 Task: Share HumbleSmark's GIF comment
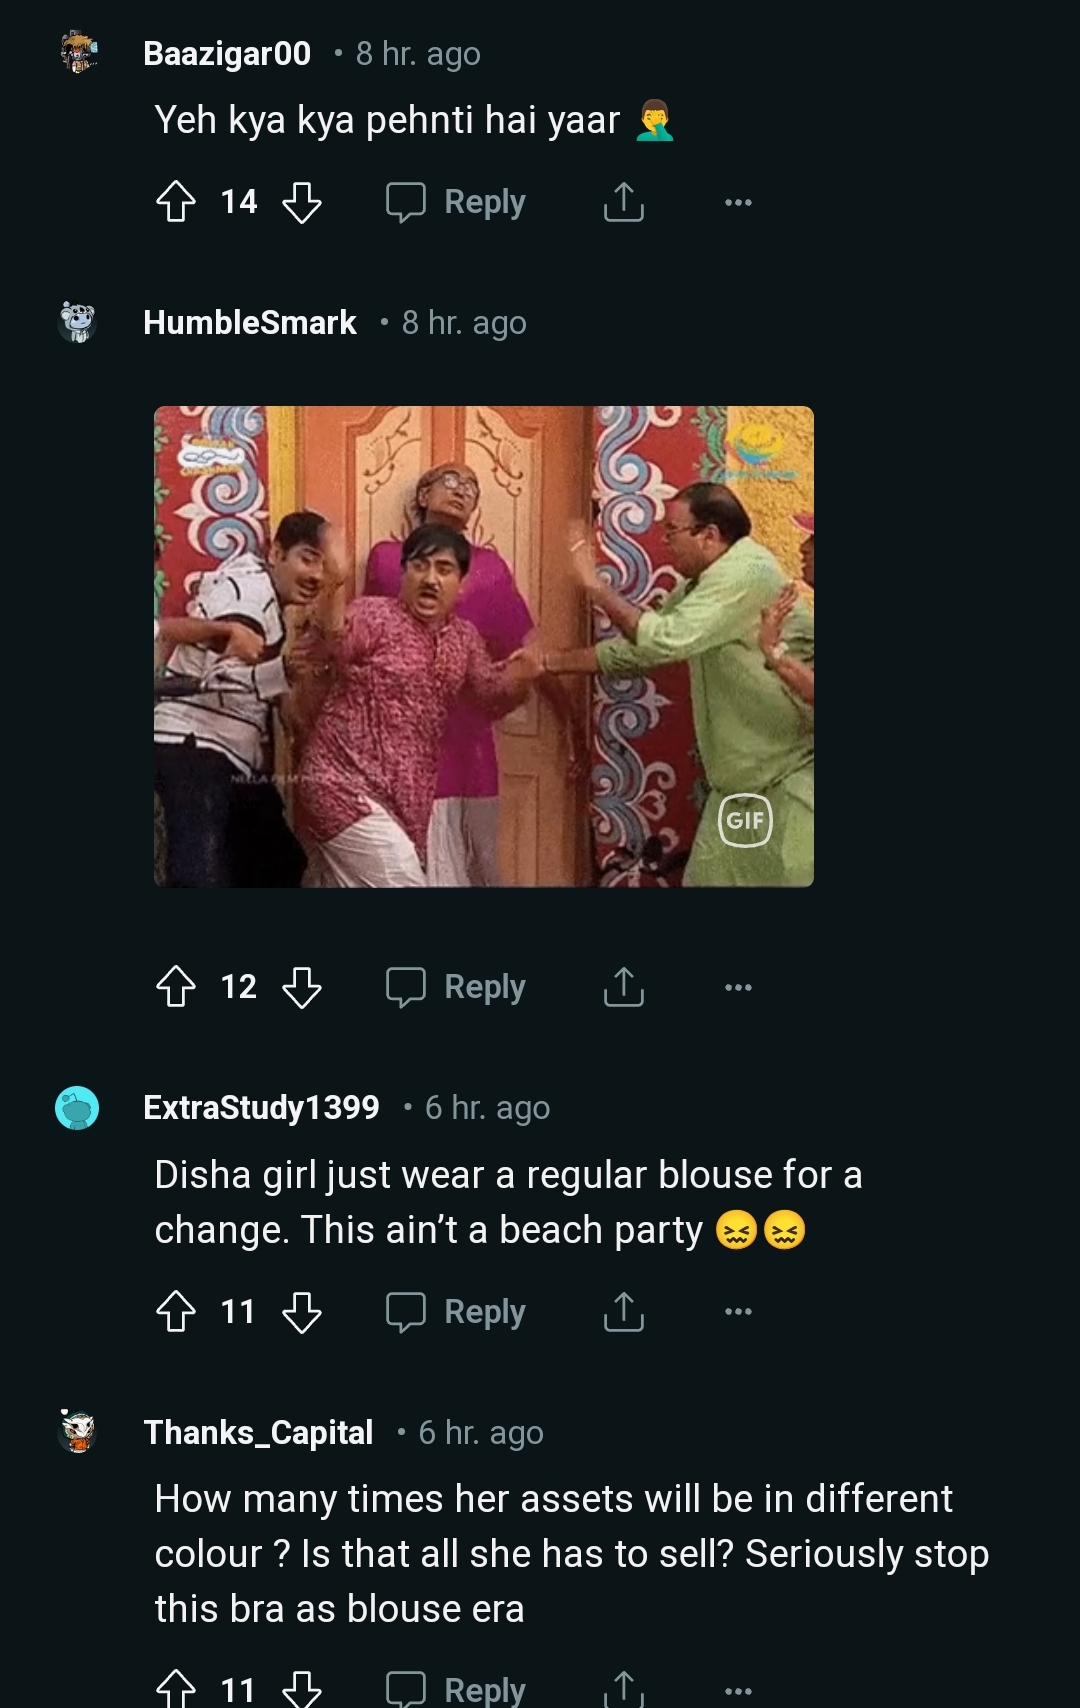(623, 987)
